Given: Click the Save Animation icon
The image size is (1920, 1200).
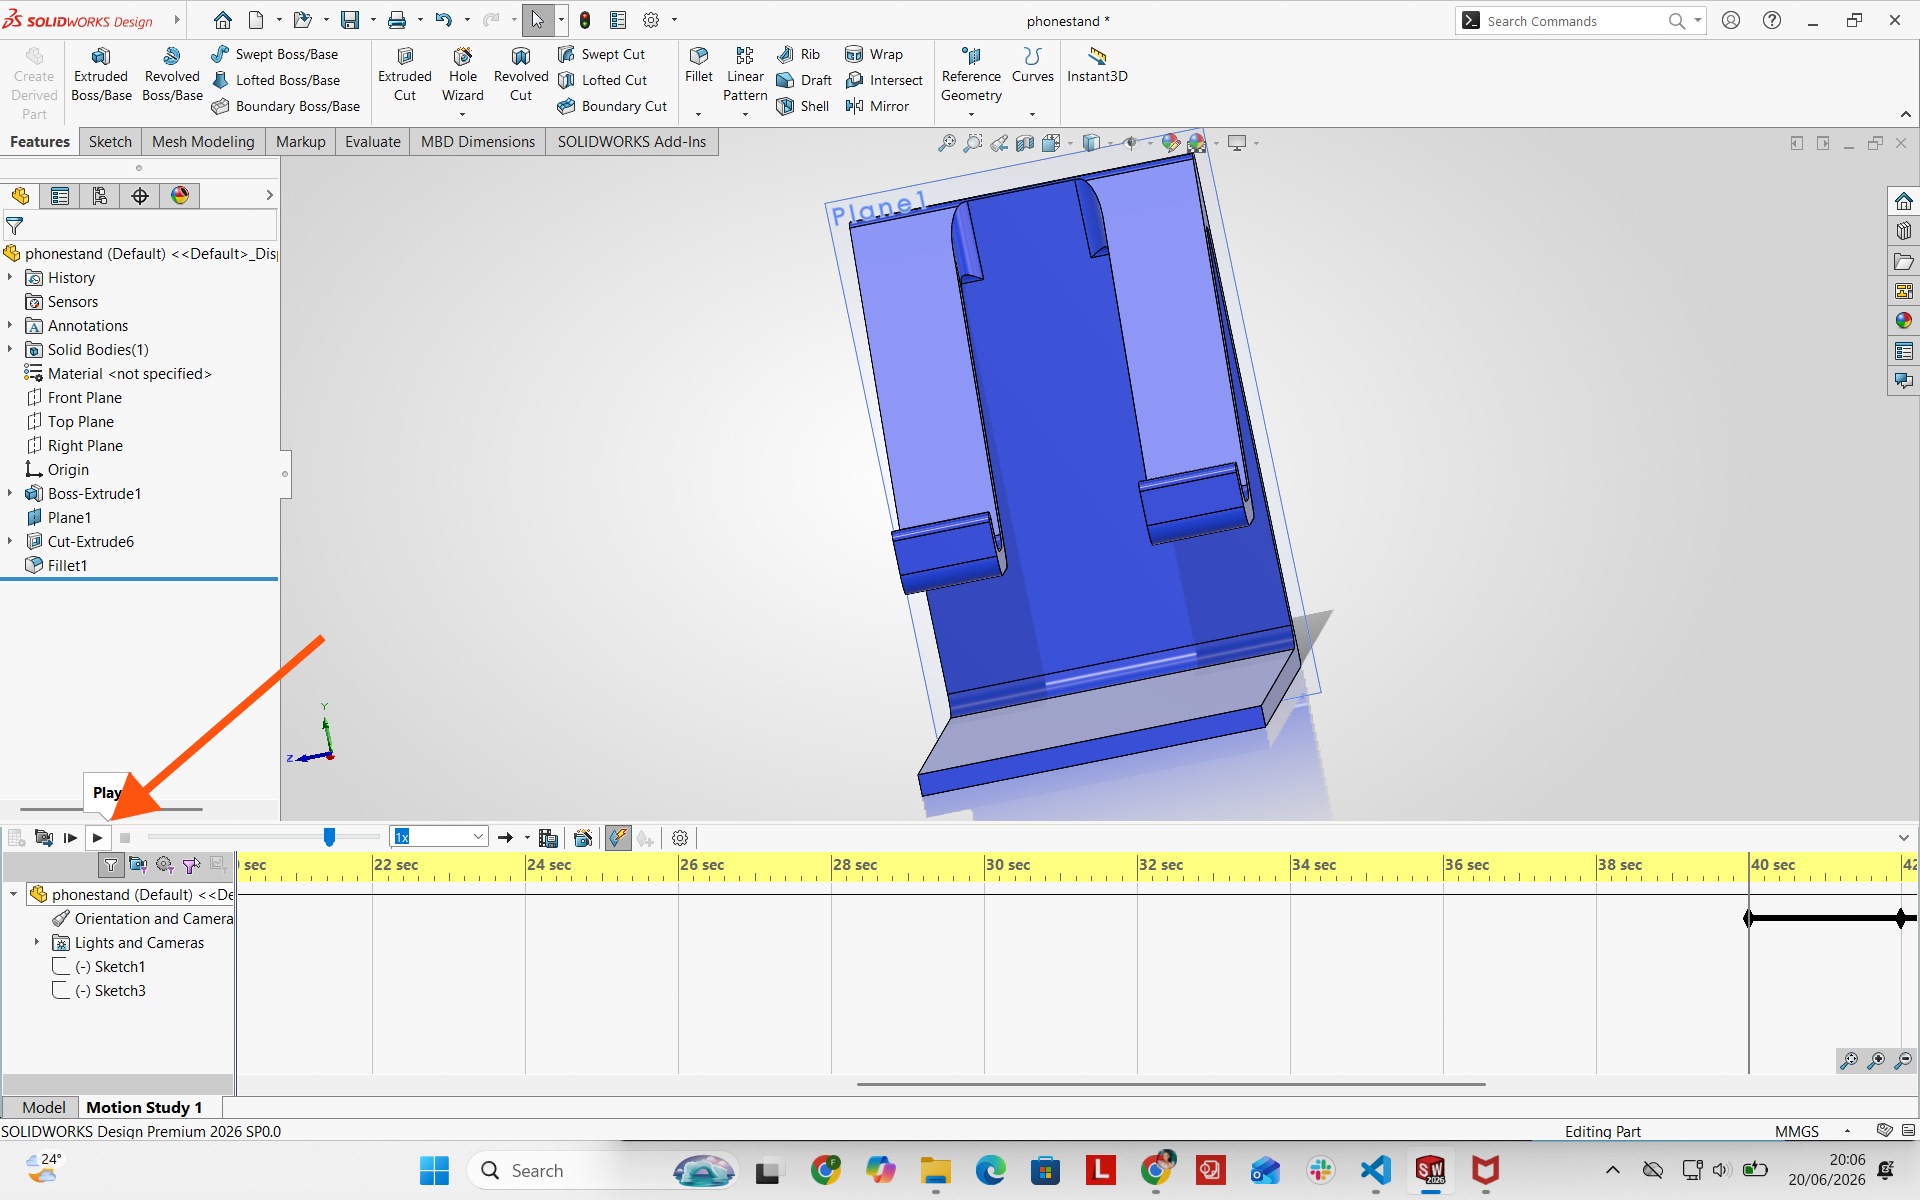Looking at the screenshot, I should tap(548, 838).
